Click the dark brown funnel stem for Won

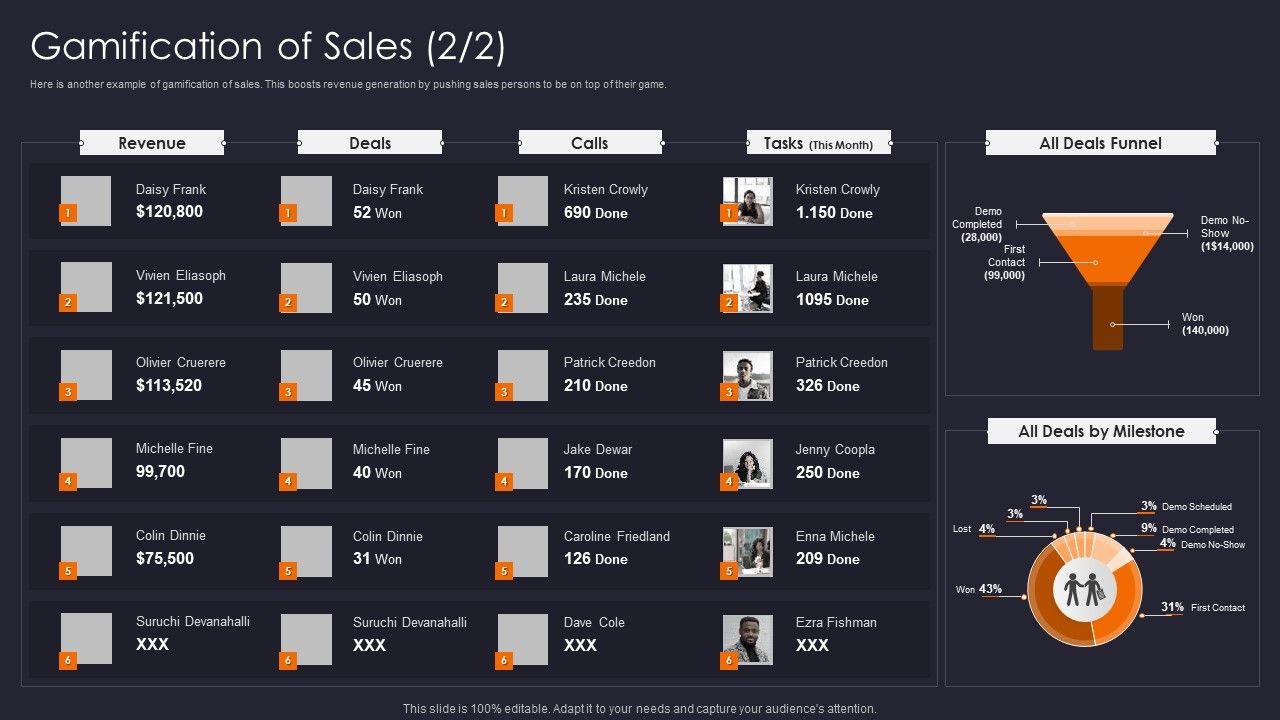tap(1108, 317)
